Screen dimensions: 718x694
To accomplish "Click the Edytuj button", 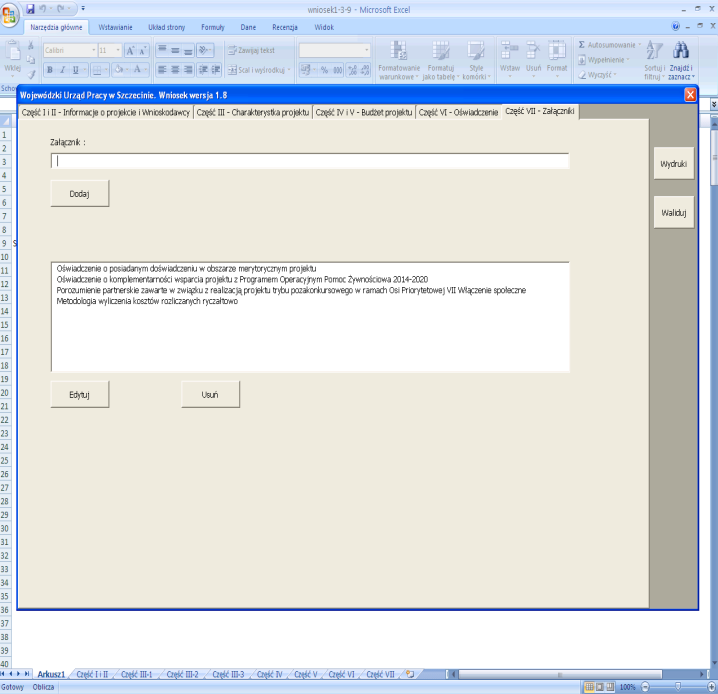I will coord(80,395).
